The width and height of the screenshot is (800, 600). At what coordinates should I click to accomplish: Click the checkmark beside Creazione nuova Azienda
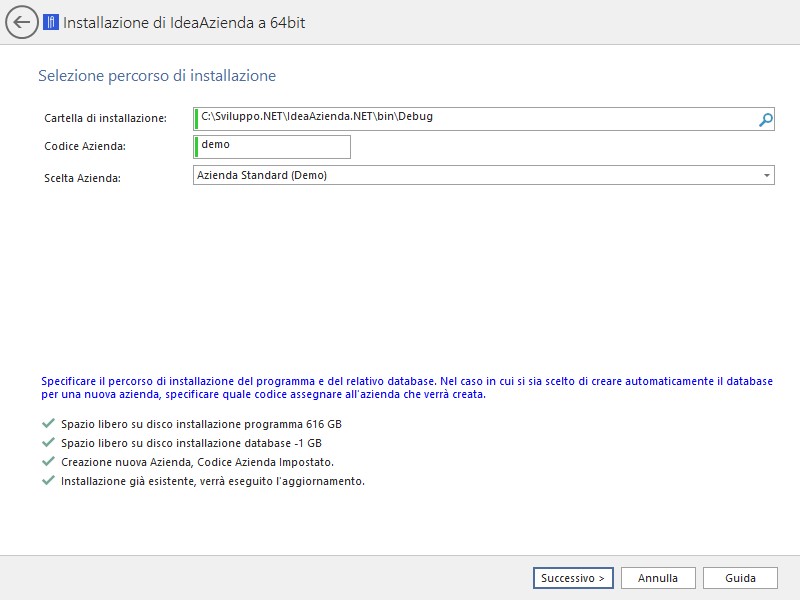coord(48,461)
